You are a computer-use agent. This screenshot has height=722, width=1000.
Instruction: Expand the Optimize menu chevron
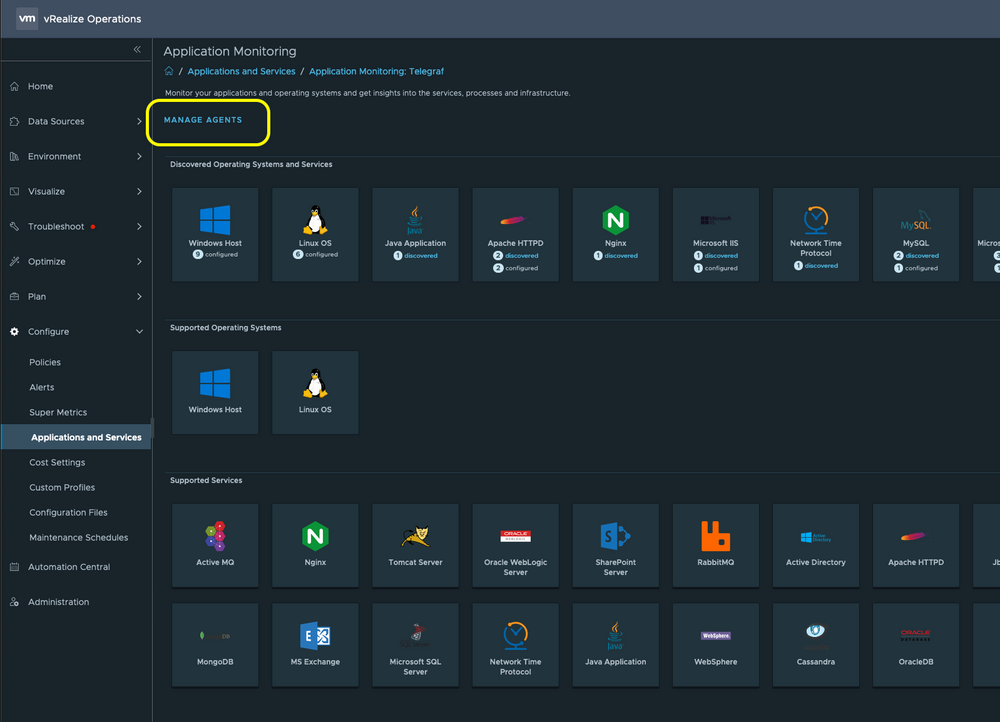point(139,262)
